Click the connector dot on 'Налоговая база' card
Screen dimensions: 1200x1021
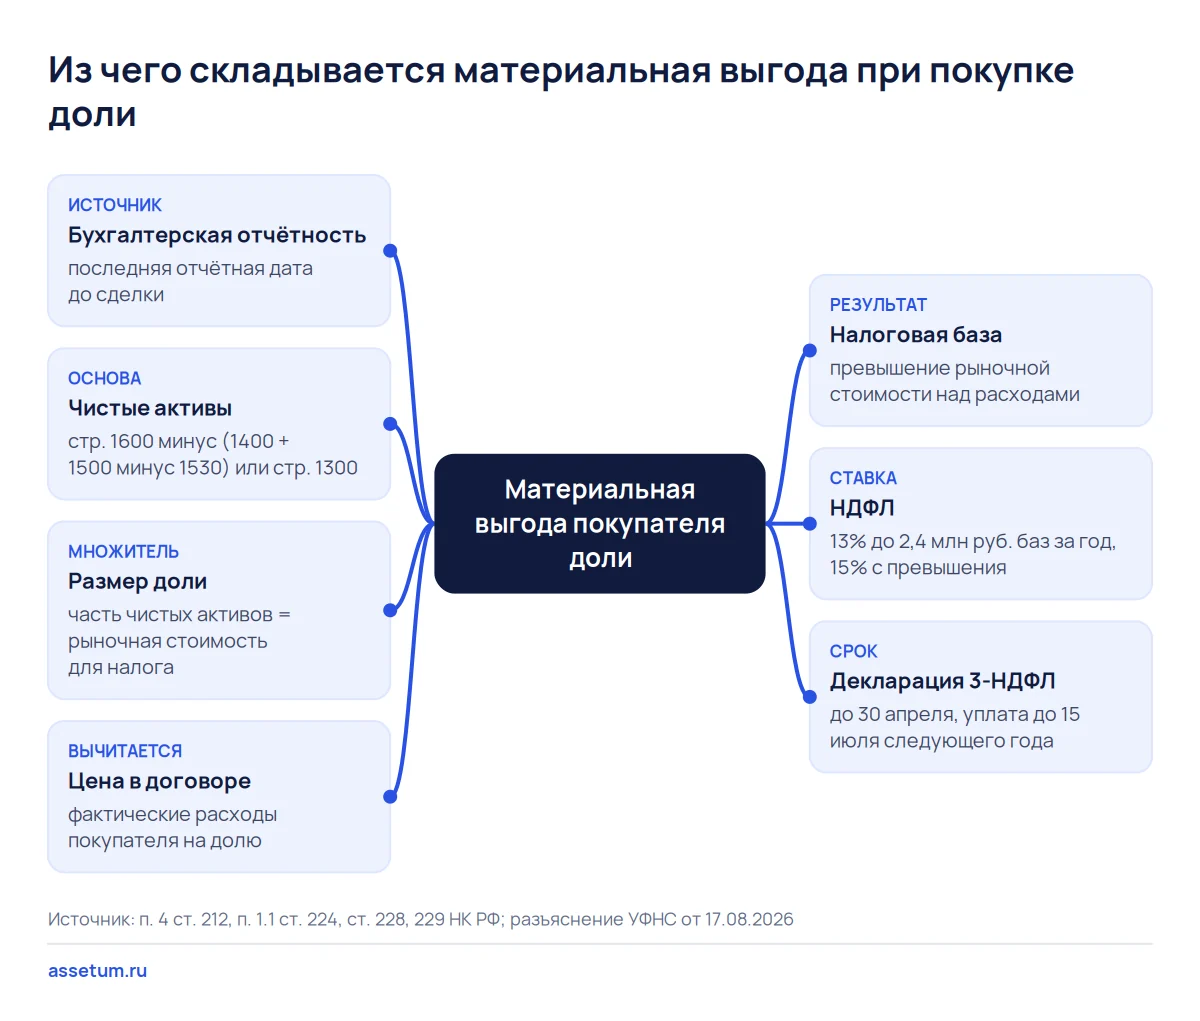pos(810,351)
